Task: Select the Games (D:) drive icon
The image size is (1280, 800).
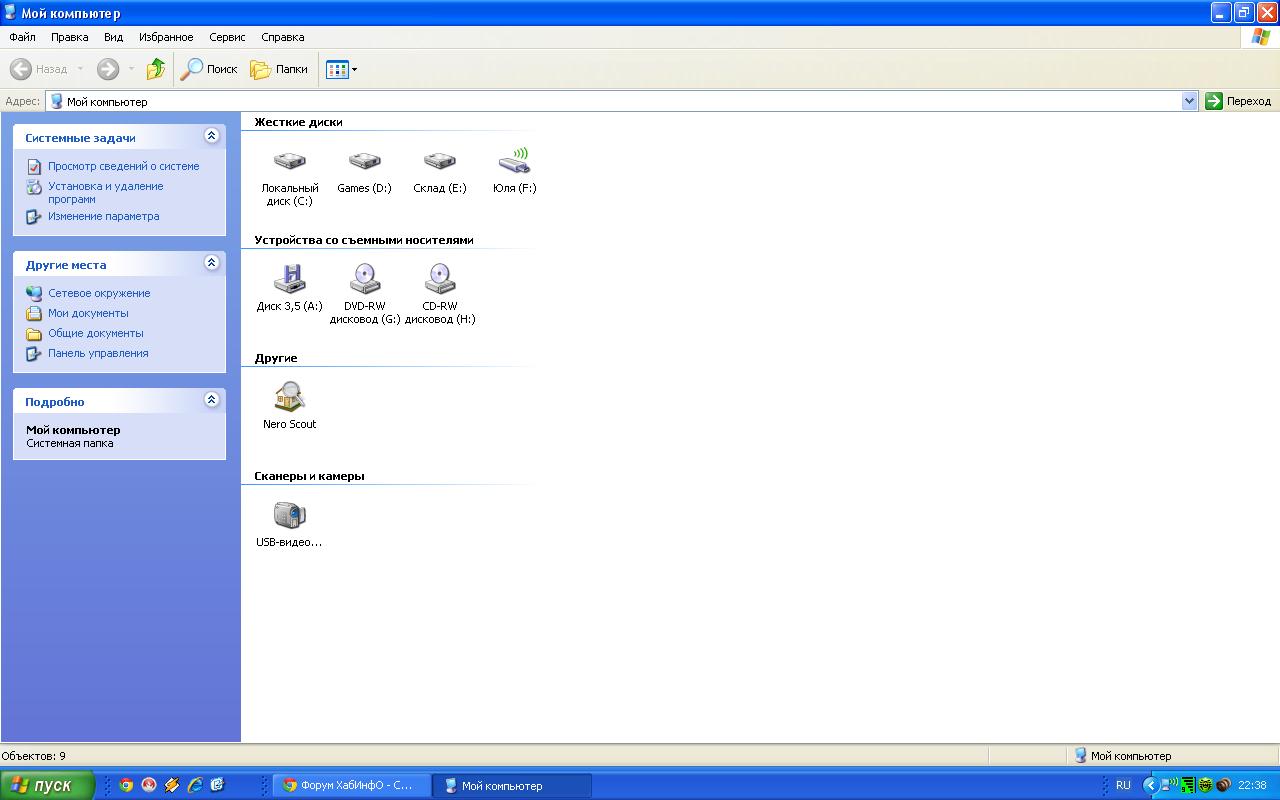Action: tap(364, 162)
